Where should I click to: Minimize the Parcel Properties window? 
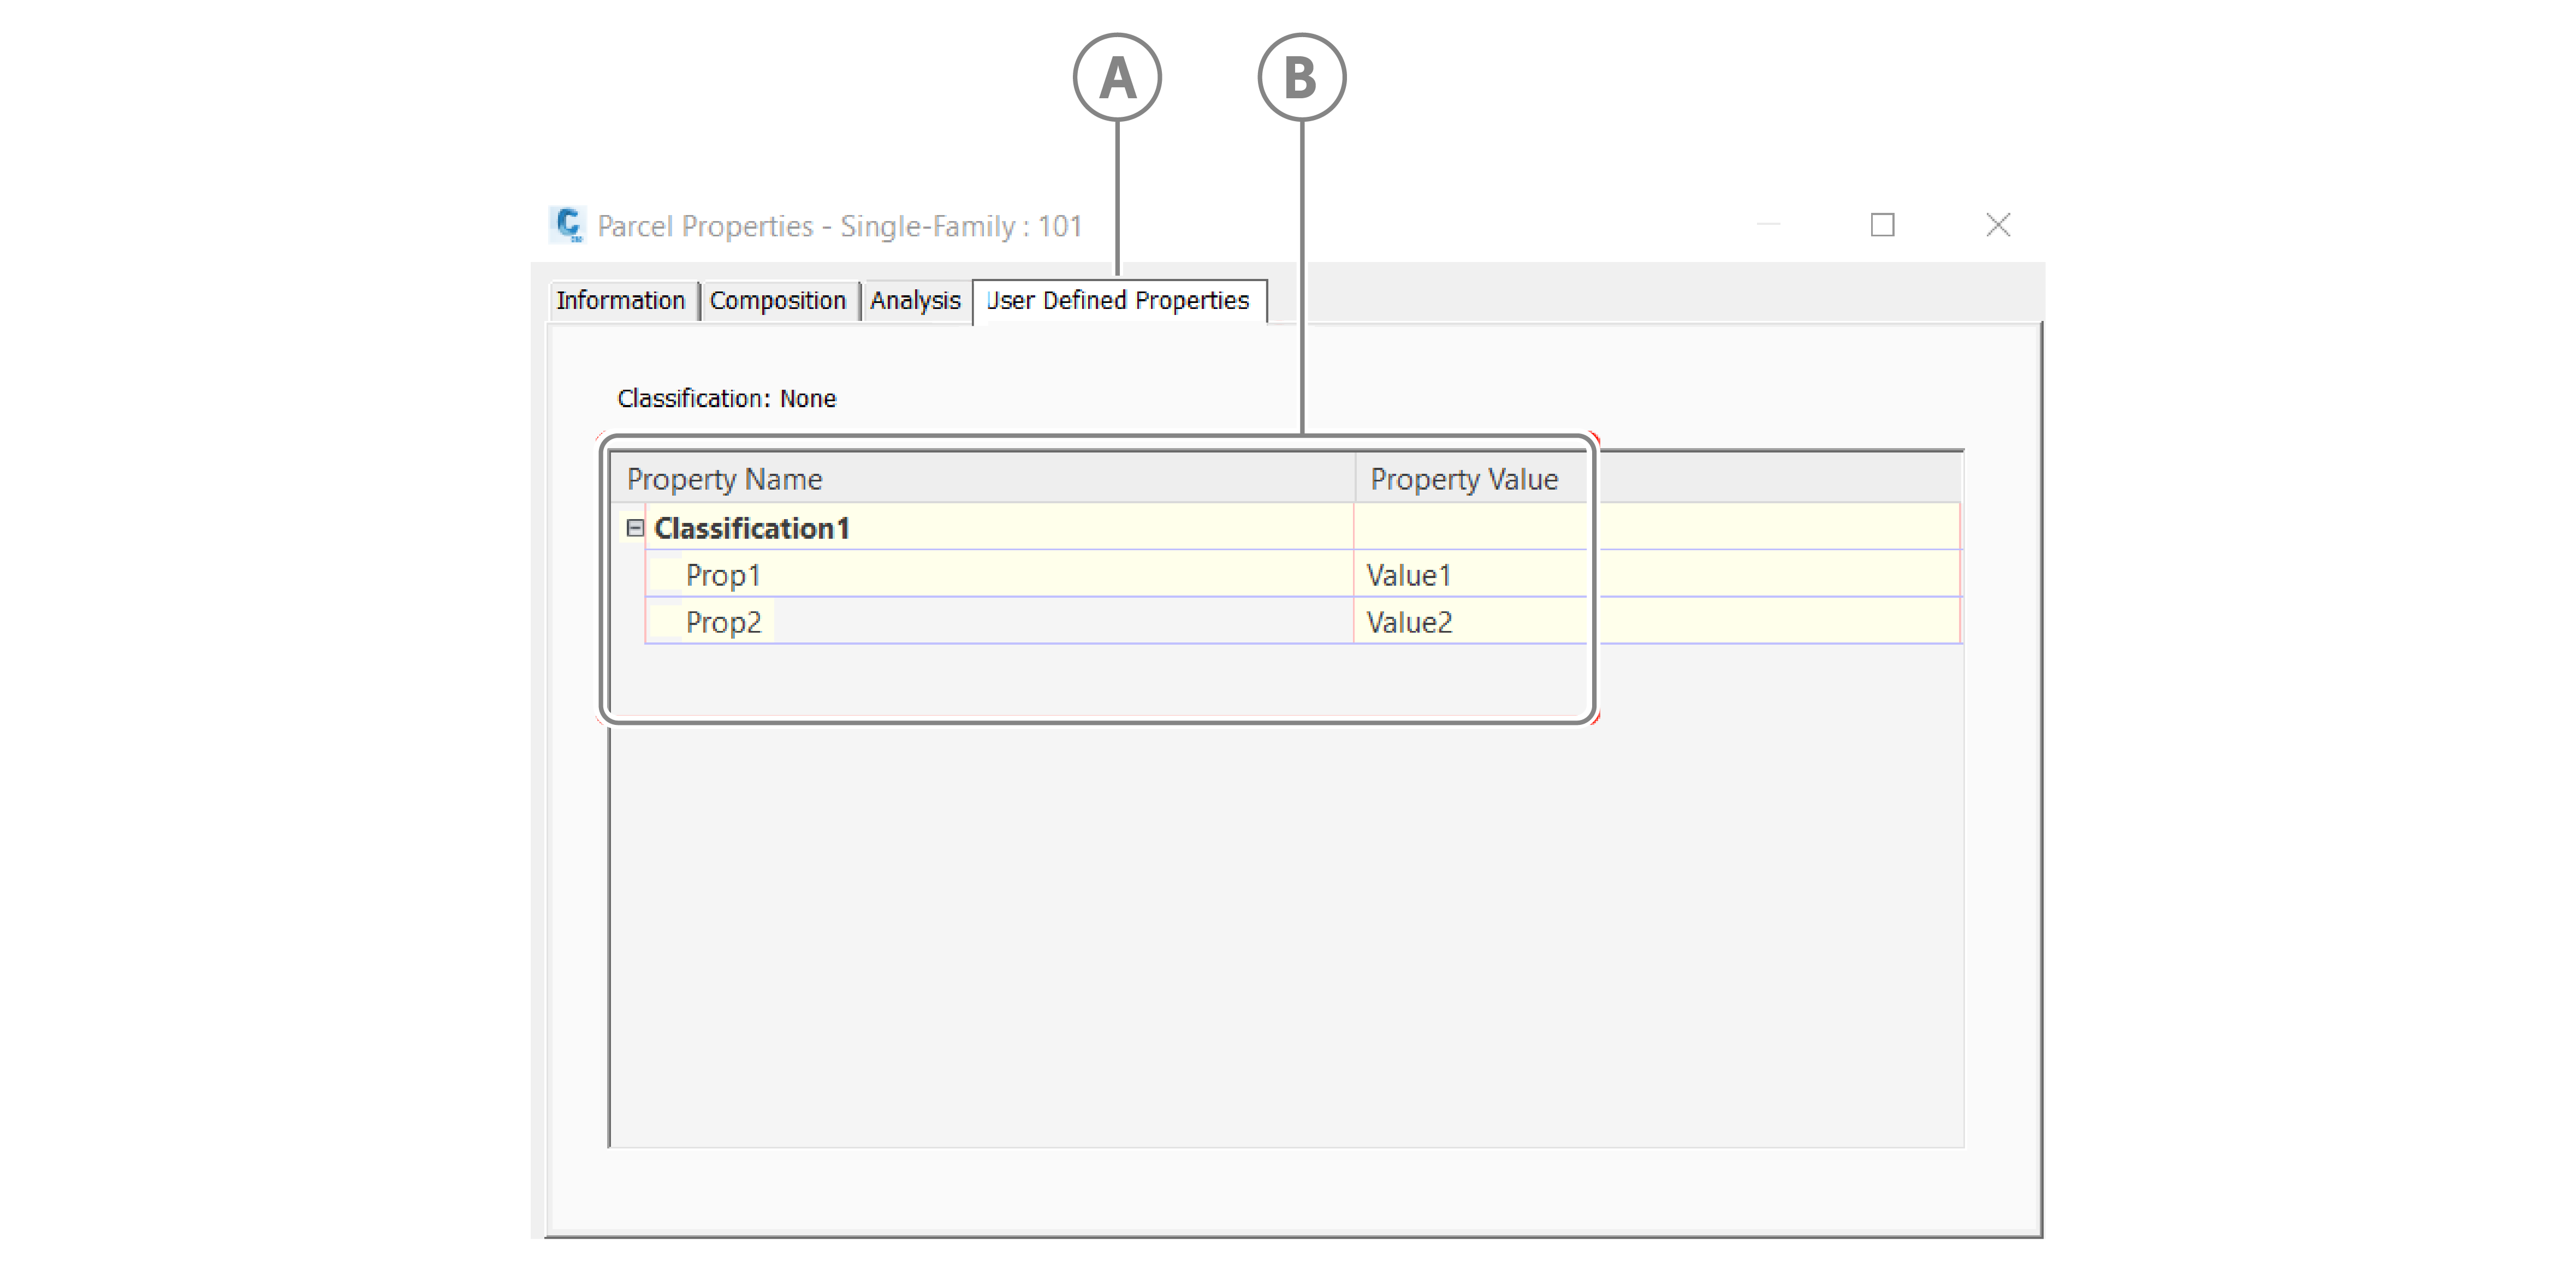(x=1768, y=225)
